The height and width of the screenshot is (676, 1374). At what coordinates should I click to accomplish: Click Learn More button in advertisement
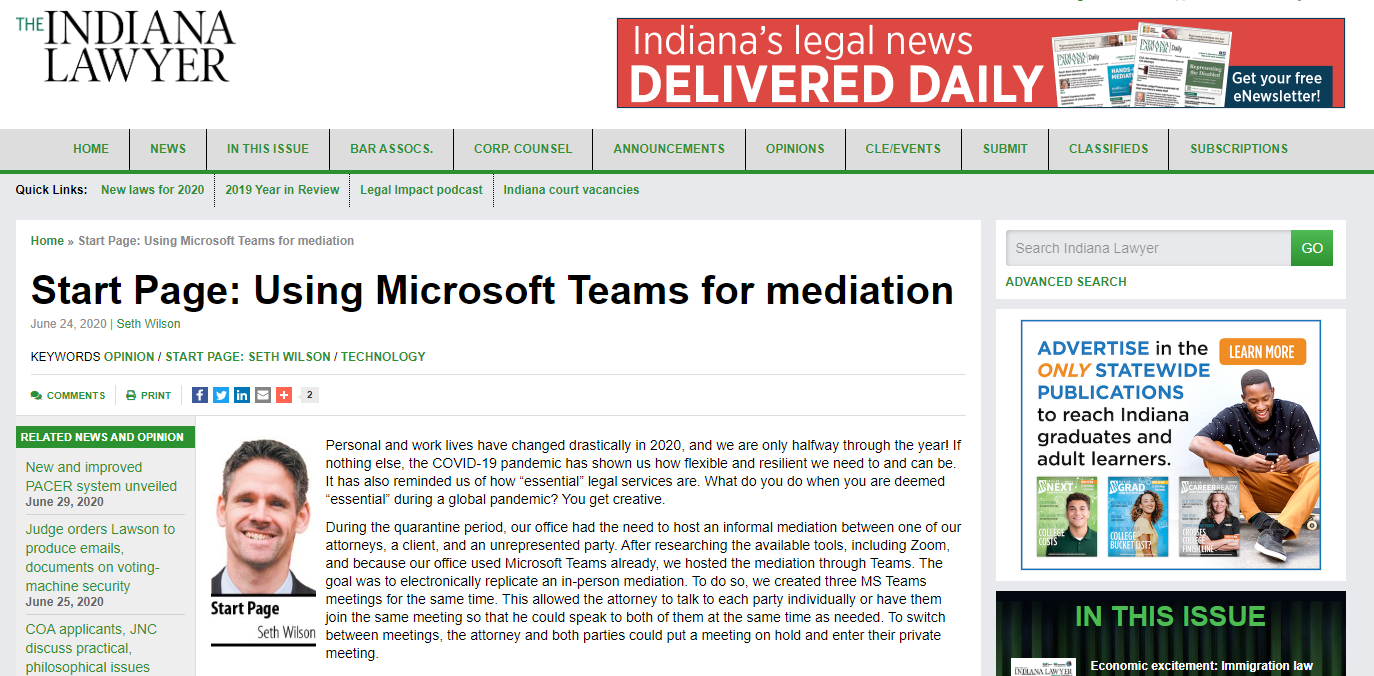(x=1261, y=352)
